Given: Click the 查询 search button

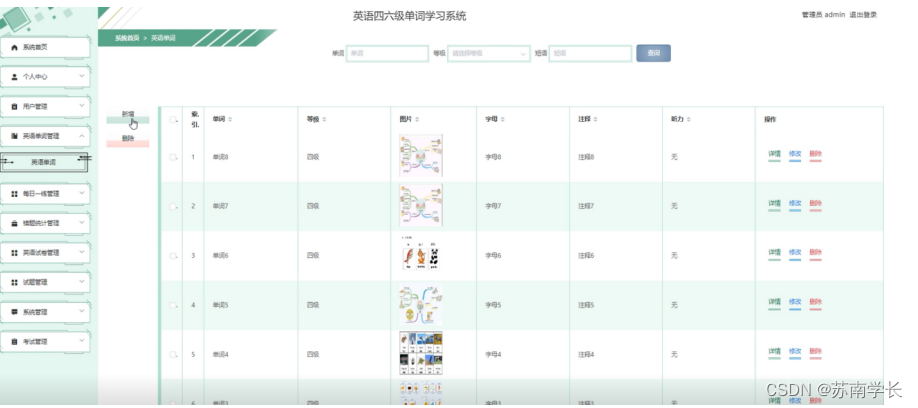Looking at the screenshot, I should (653, 53).
